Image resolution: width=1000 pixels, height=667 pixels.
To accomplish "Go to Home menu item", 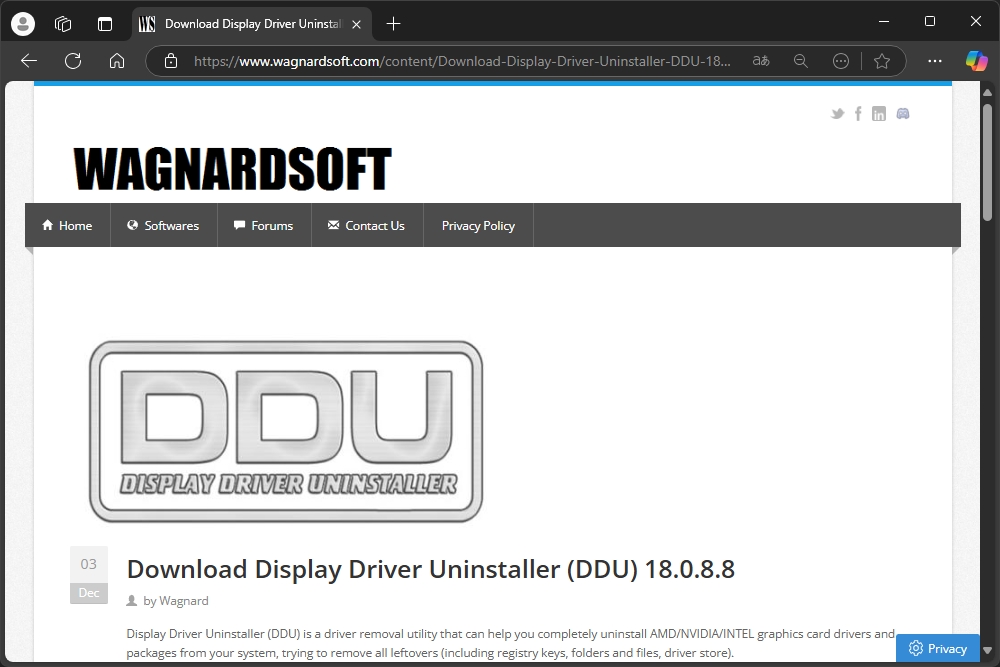I will coord(68,226).
